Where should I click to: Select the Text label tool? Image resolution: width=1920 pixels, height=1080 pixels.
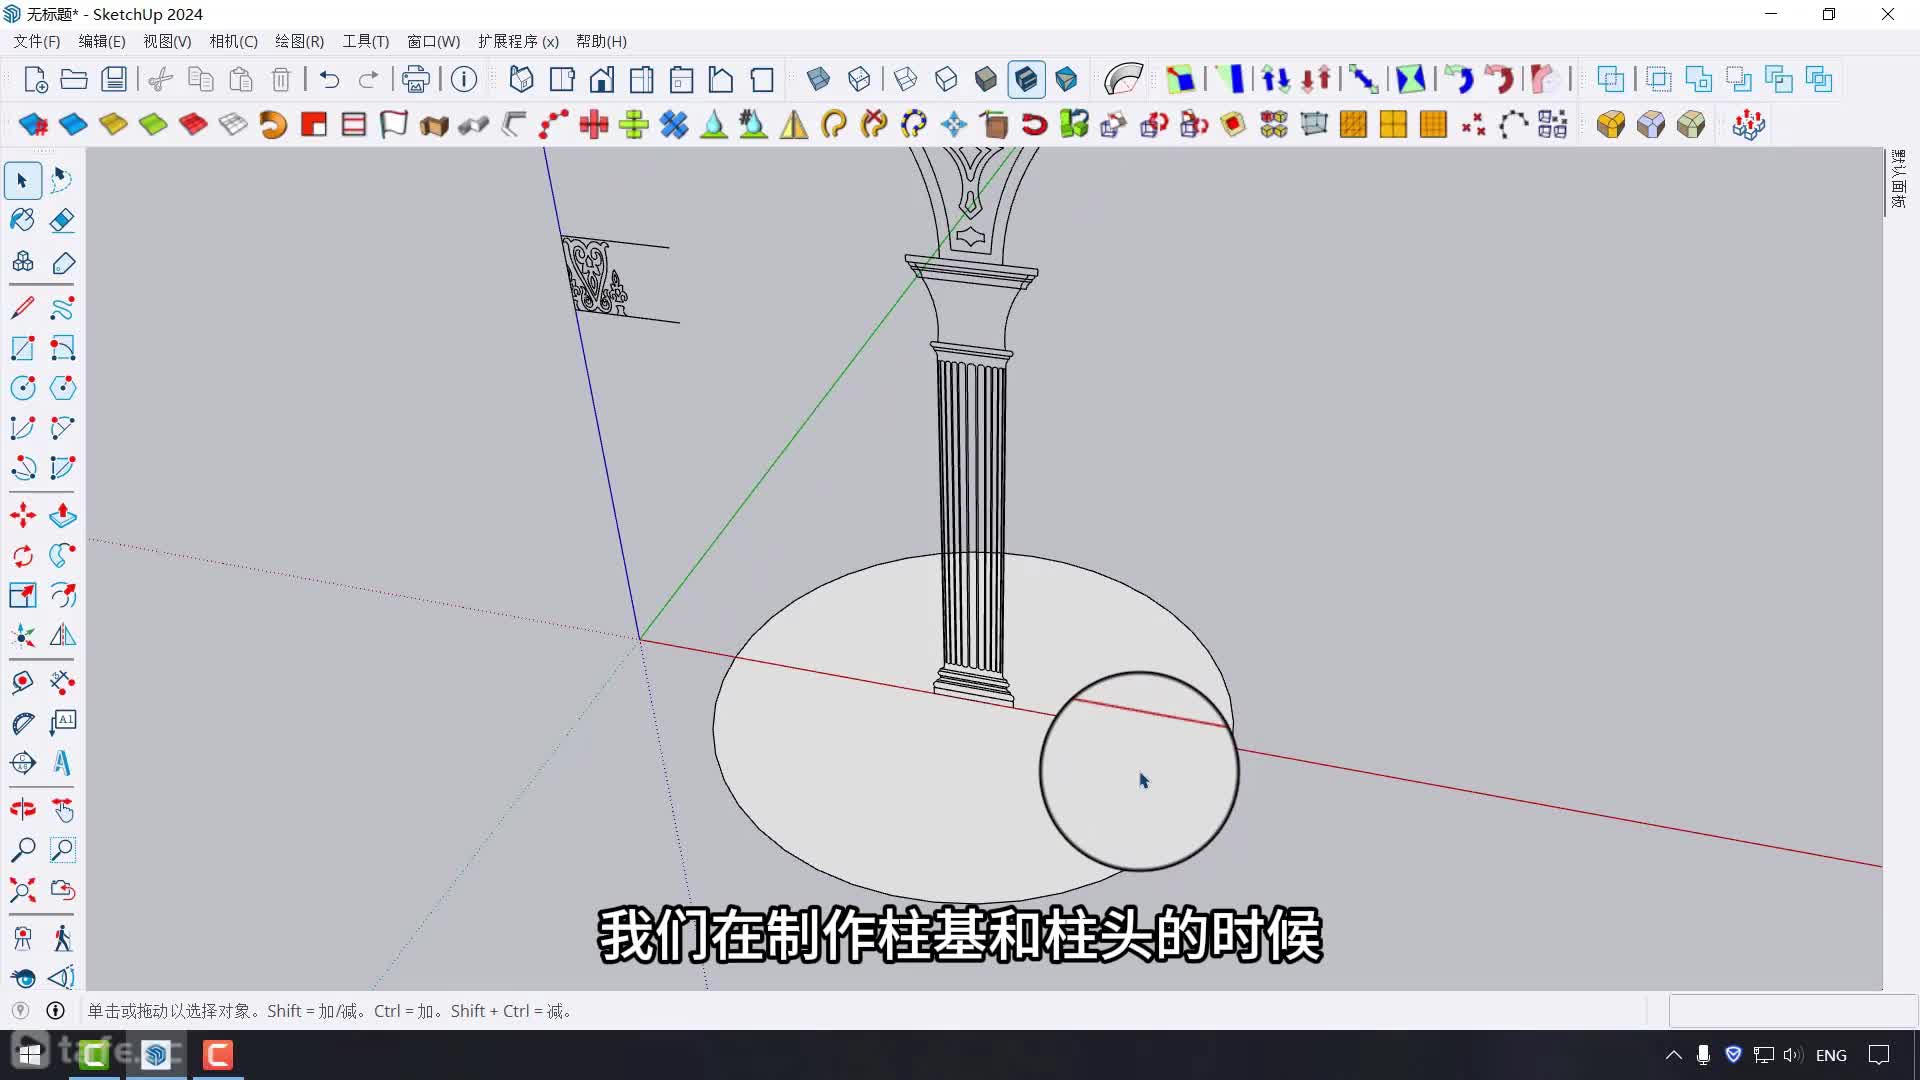pos(62,723)
